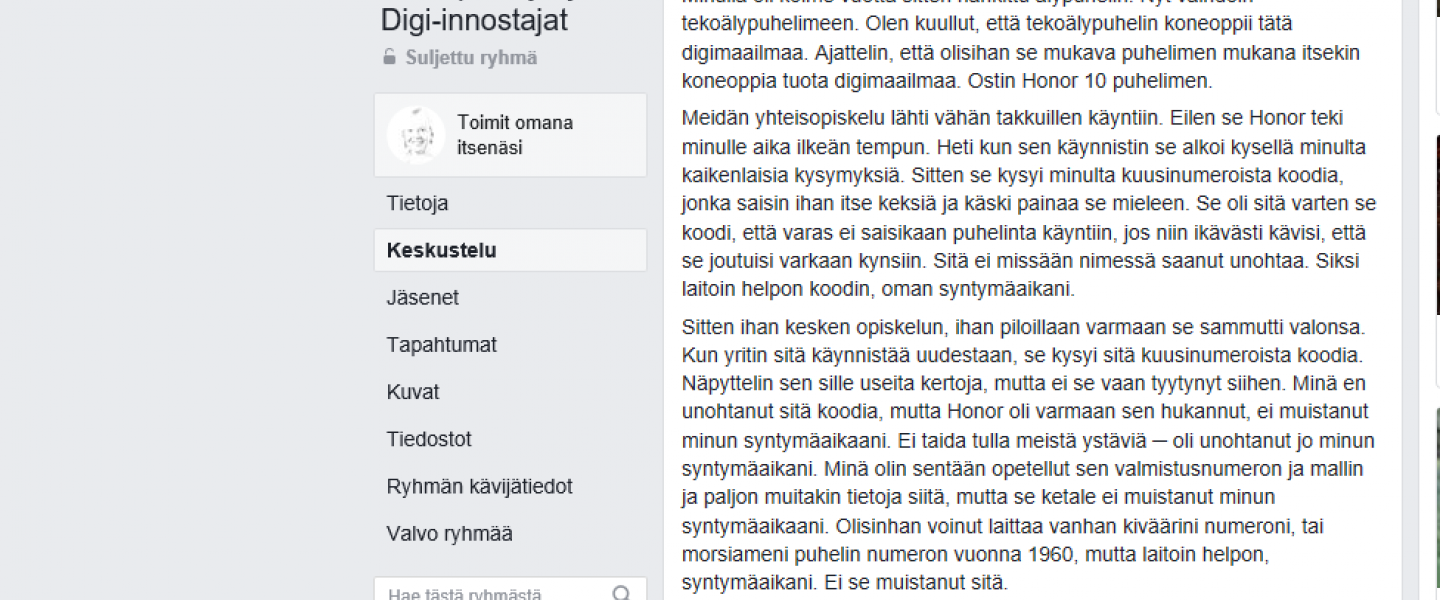Open the Digi-innostajat group title
This screenshot has width=1440, height=600.
pyautogui.click(x=474, y=20)
